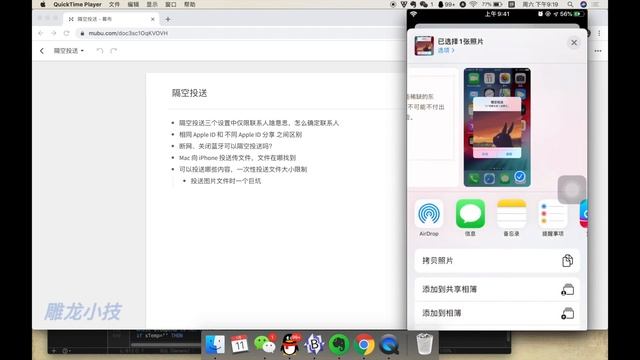Tap the AirDrop share icon
Screen dimensions: 640x360
click(429, 214)
